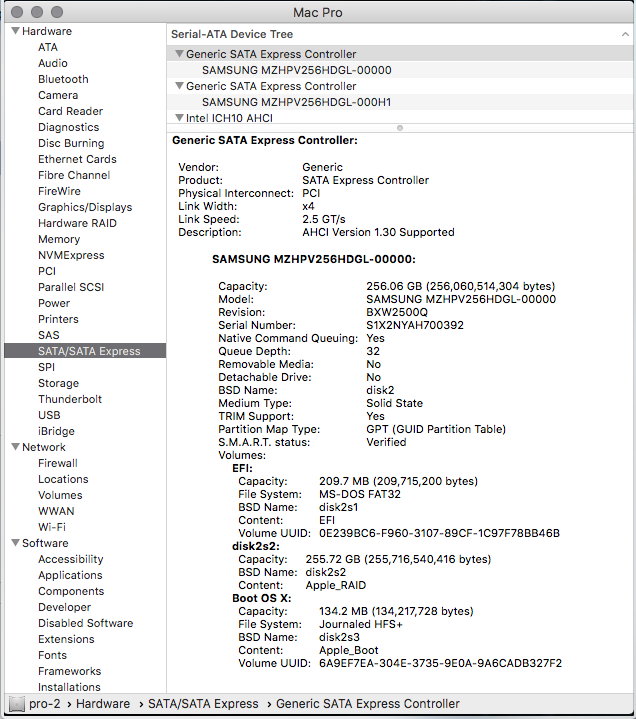Select Extensions under Software
This screenshot has height=719, width=636.
(x=66, y=639)
